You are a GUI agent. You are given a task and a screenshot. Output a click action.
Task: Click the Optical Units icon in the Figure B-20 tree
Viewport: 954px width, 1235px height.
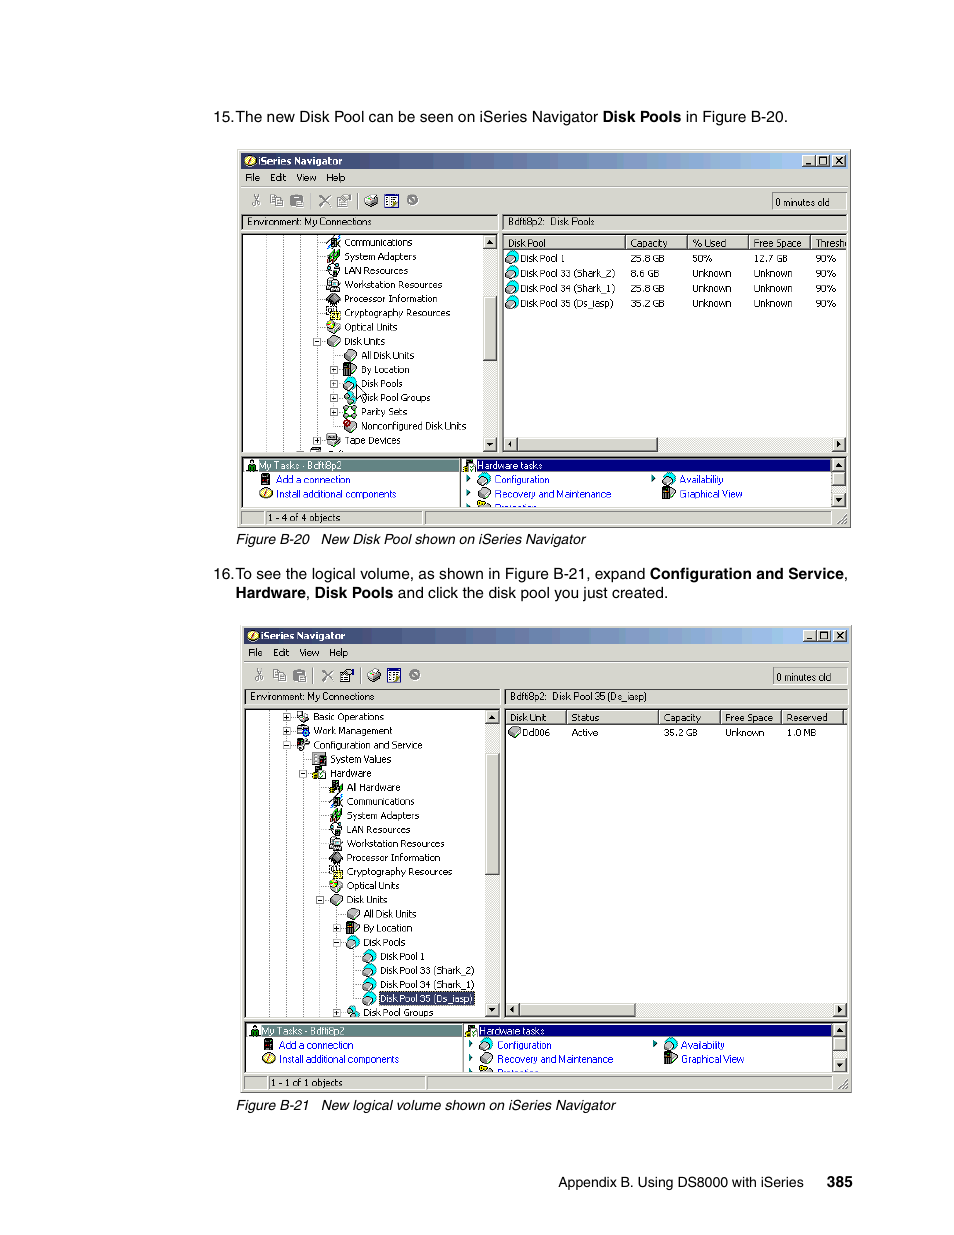(334, 327)
